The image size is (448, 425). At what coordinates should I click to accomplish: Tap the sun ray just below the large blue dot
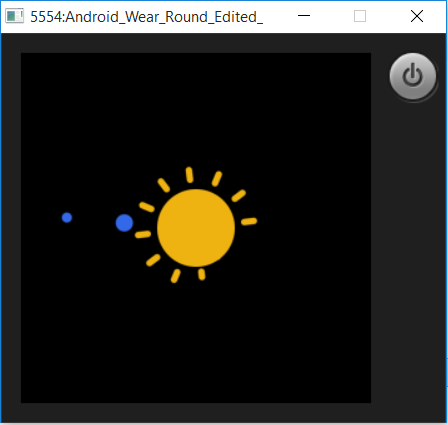coord(143,234)
